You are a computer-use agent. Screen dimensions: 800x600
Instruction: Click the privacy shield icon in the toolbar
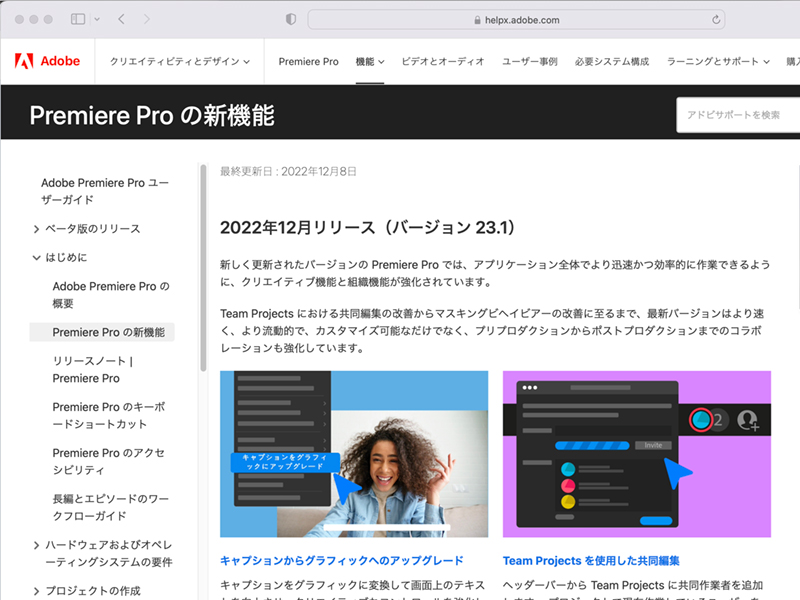pos(289,19)
